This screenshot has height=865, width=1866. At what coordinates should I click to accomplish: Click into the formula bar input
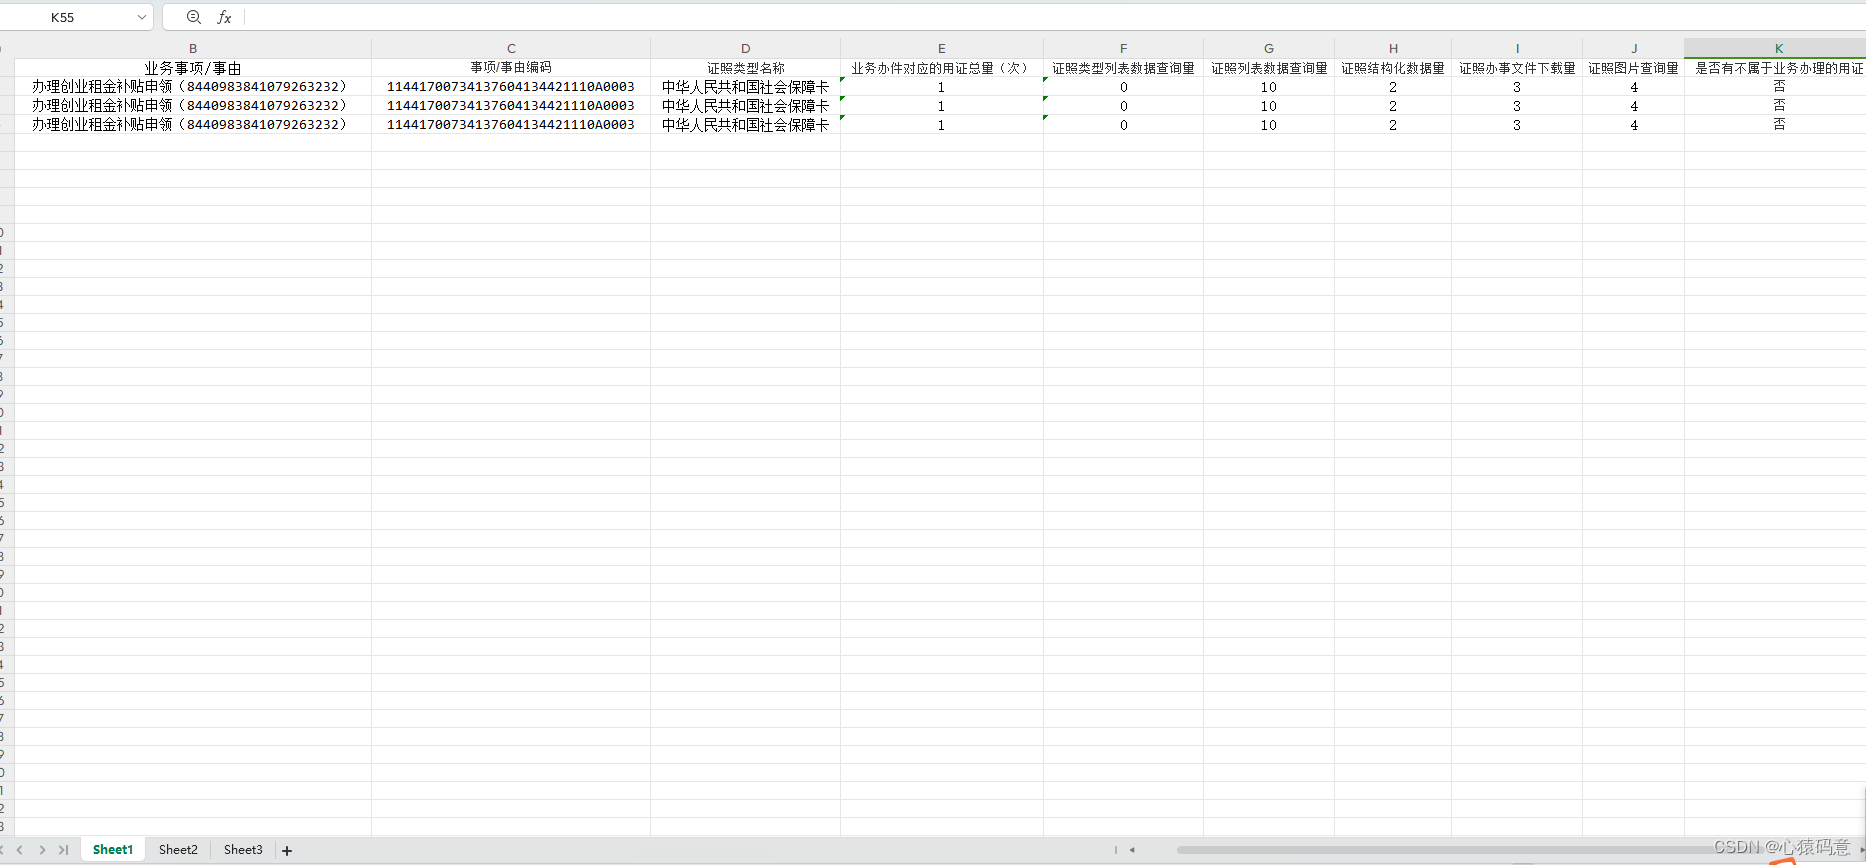(1055, 17)
